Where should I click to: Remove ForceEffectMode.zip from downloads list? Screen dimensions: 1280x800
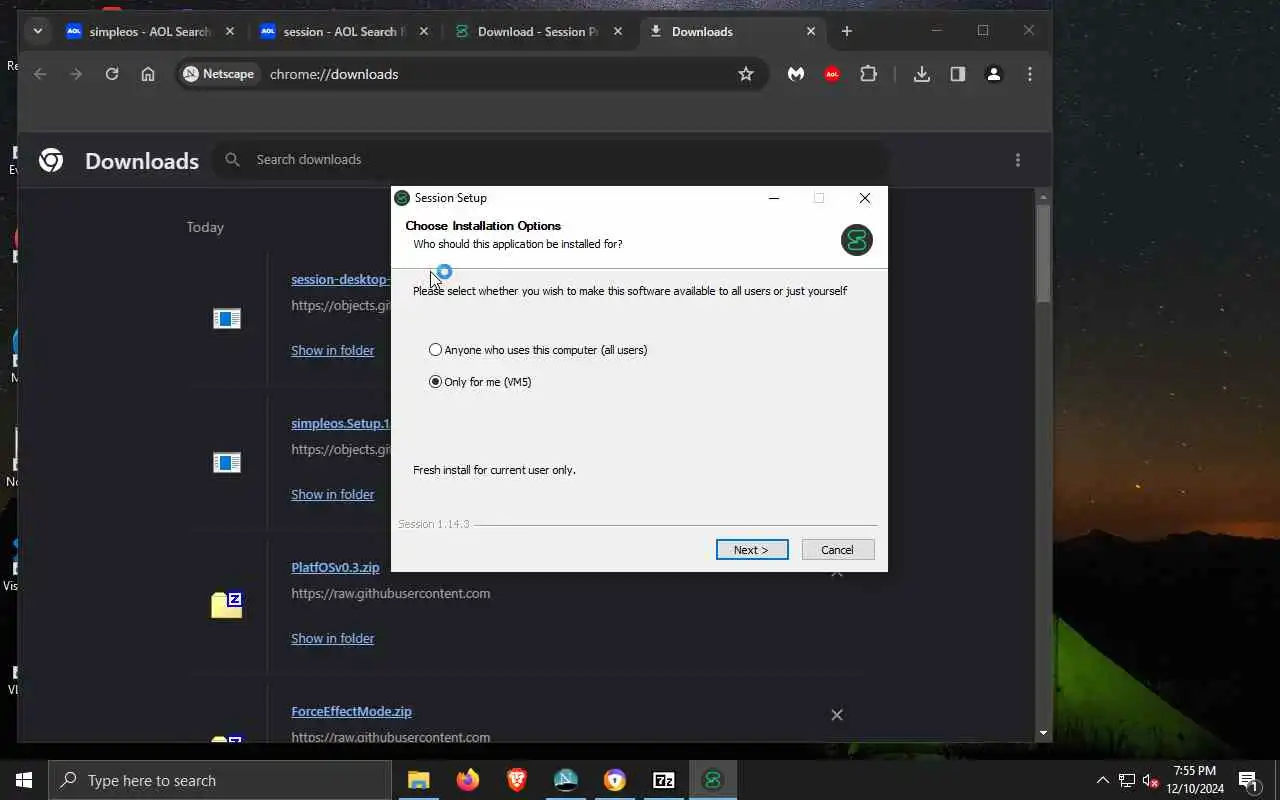pyautogui.click(x=837, y=715)
